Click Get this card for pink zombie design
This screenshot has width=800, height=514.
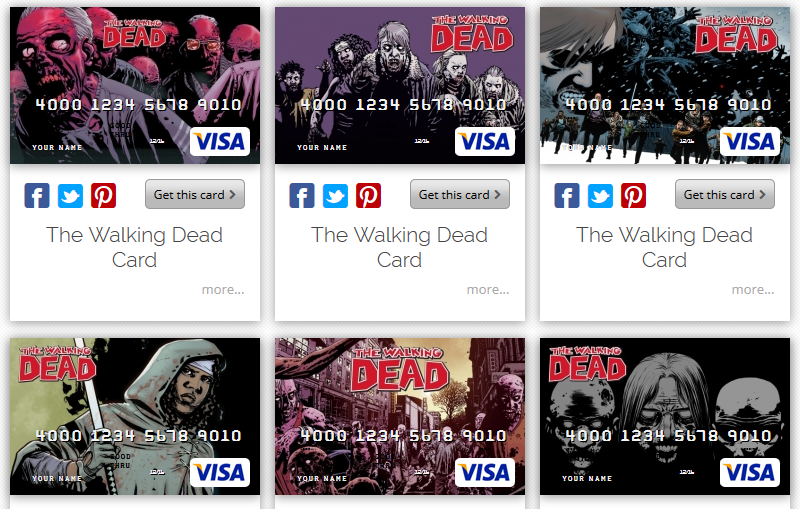click(x=195, y=194)
